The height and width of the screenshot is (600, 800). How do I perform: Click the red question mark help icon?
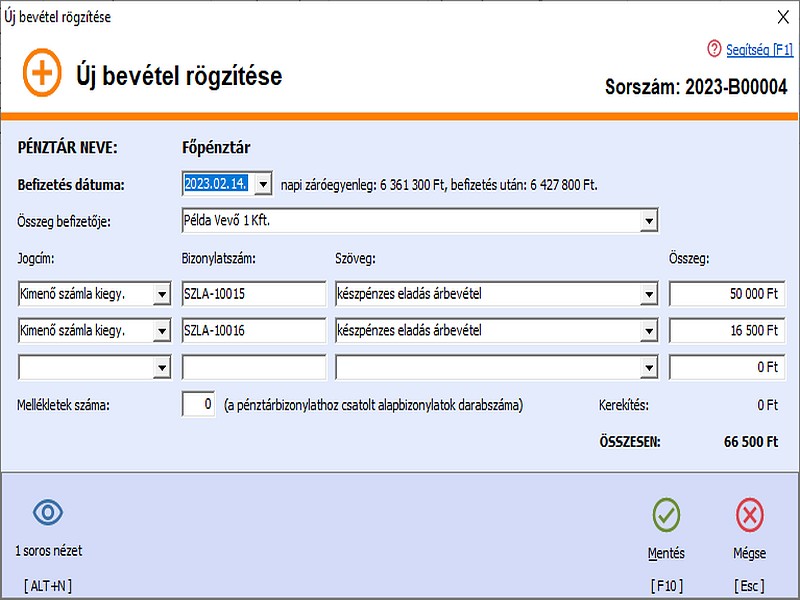click(713, 48)
